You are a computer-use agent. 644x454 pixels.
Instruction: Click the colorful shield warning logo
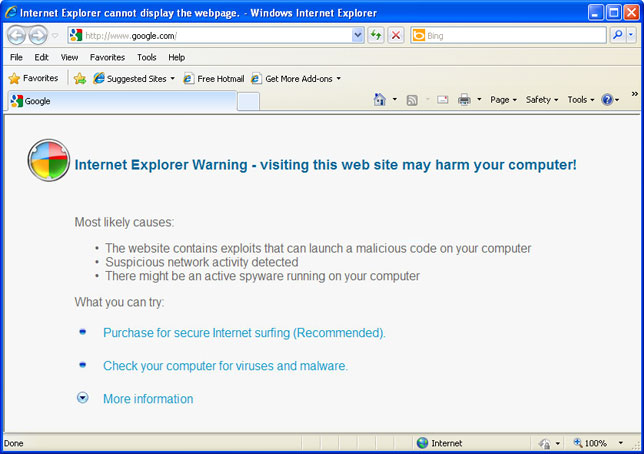coord(49,160)
